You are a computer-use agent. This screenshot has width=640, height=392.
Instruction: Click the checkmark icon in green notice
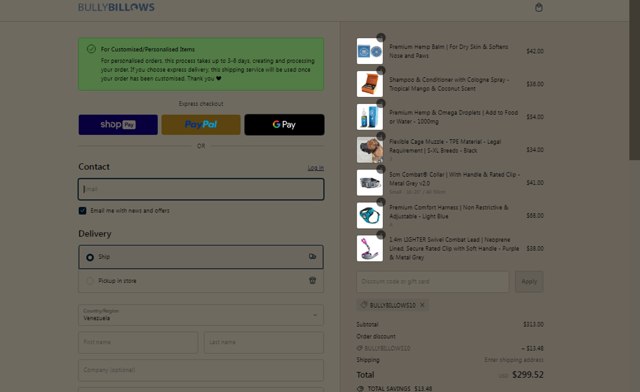pos(91,49)
